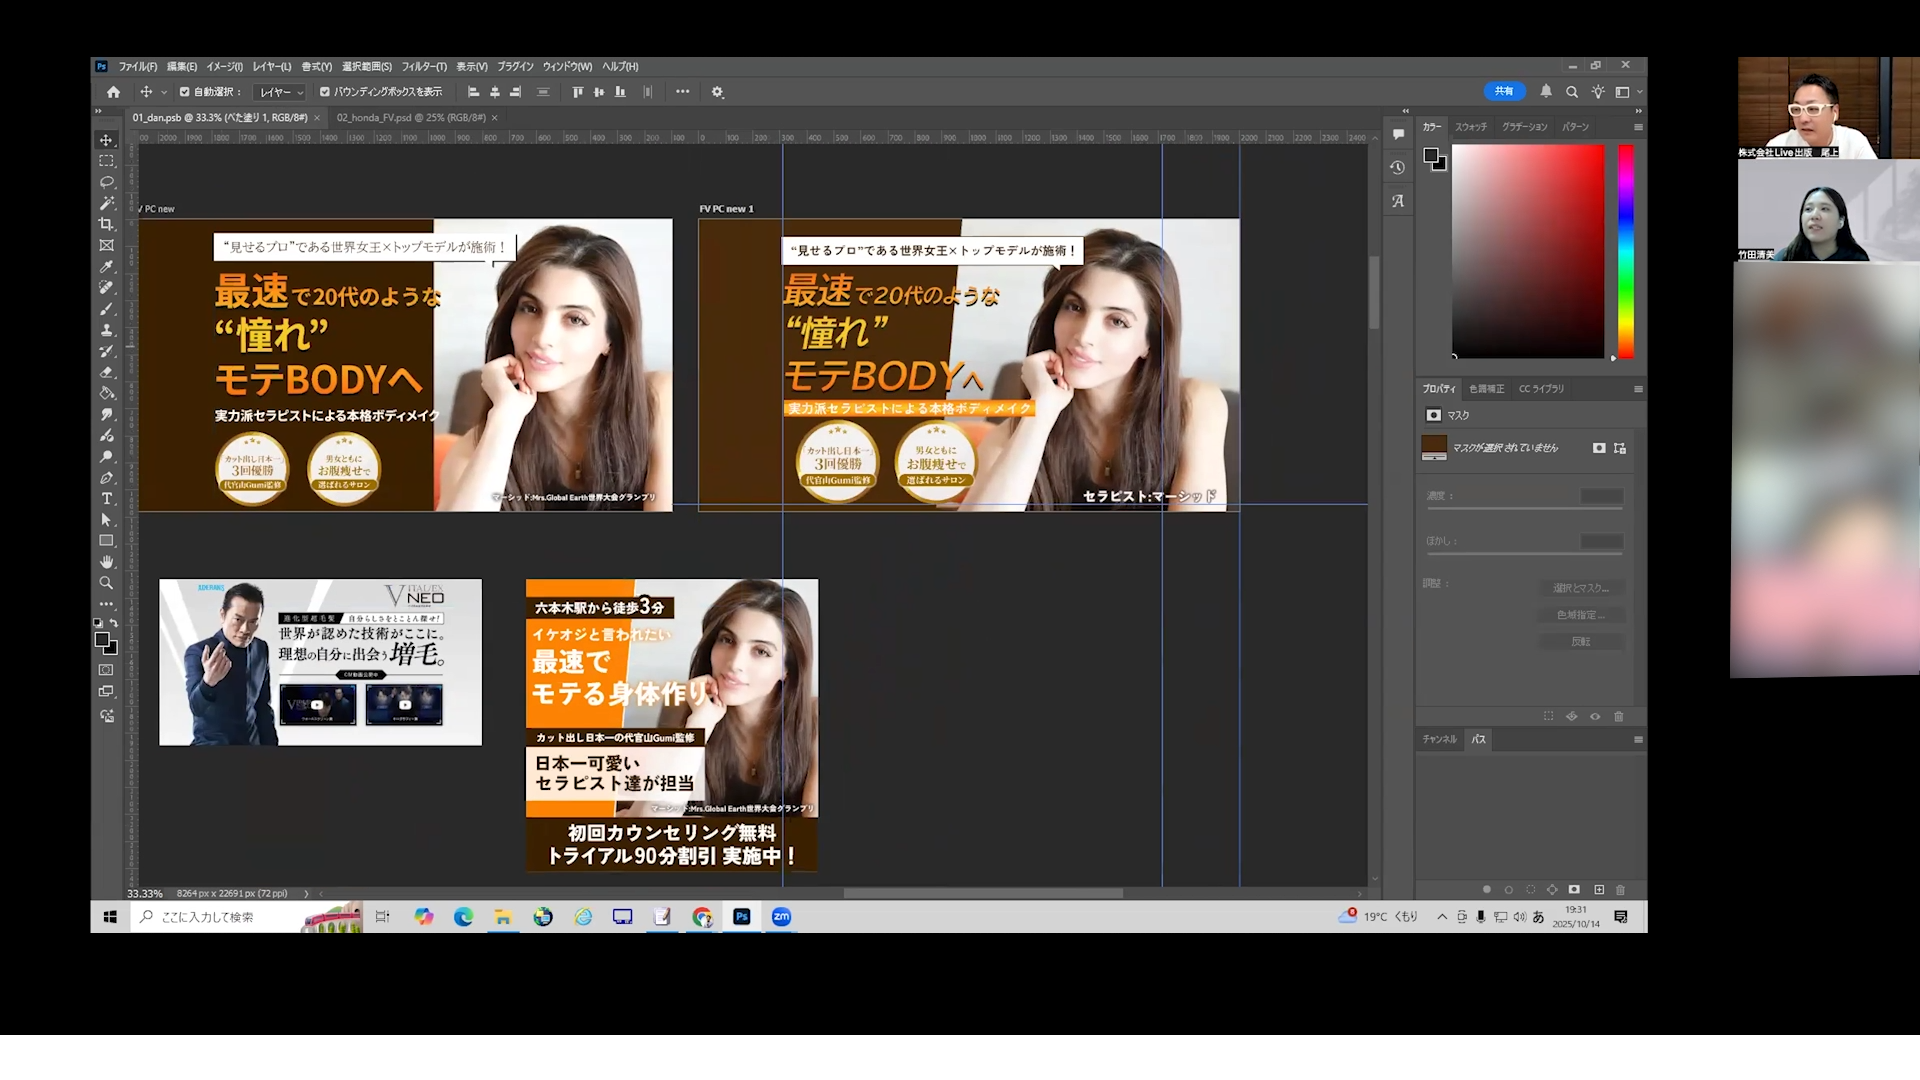The image size is (1920, 1080).
Task: Toggle the 自動選択 checkbox
Action: click(x=185, y=92)
